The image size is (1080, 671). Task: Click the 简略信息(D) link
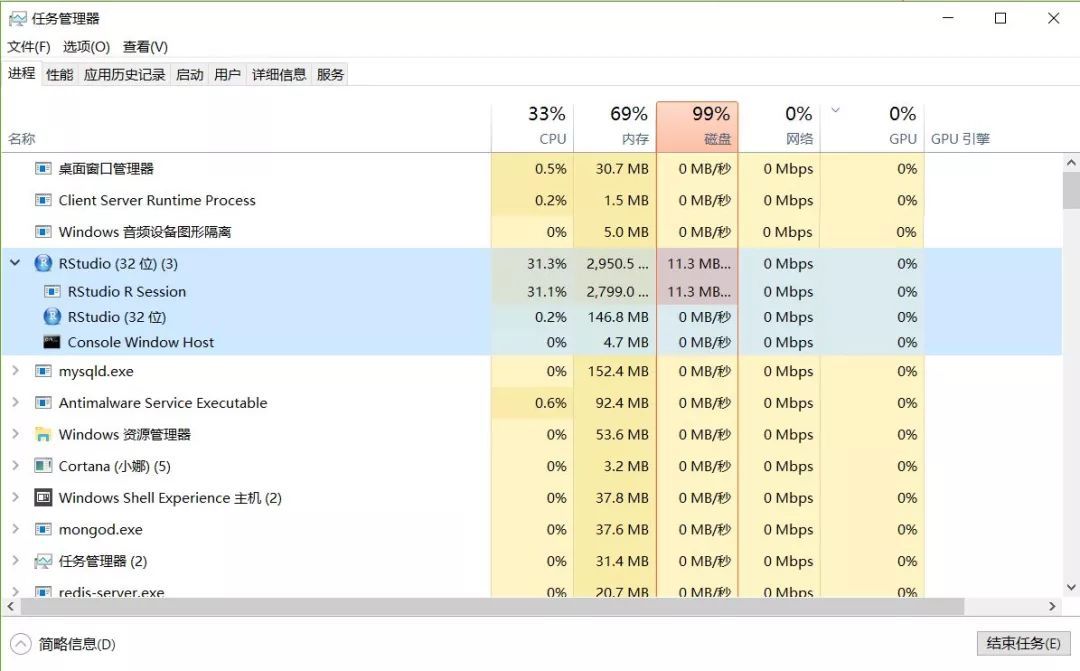[77, 644]
